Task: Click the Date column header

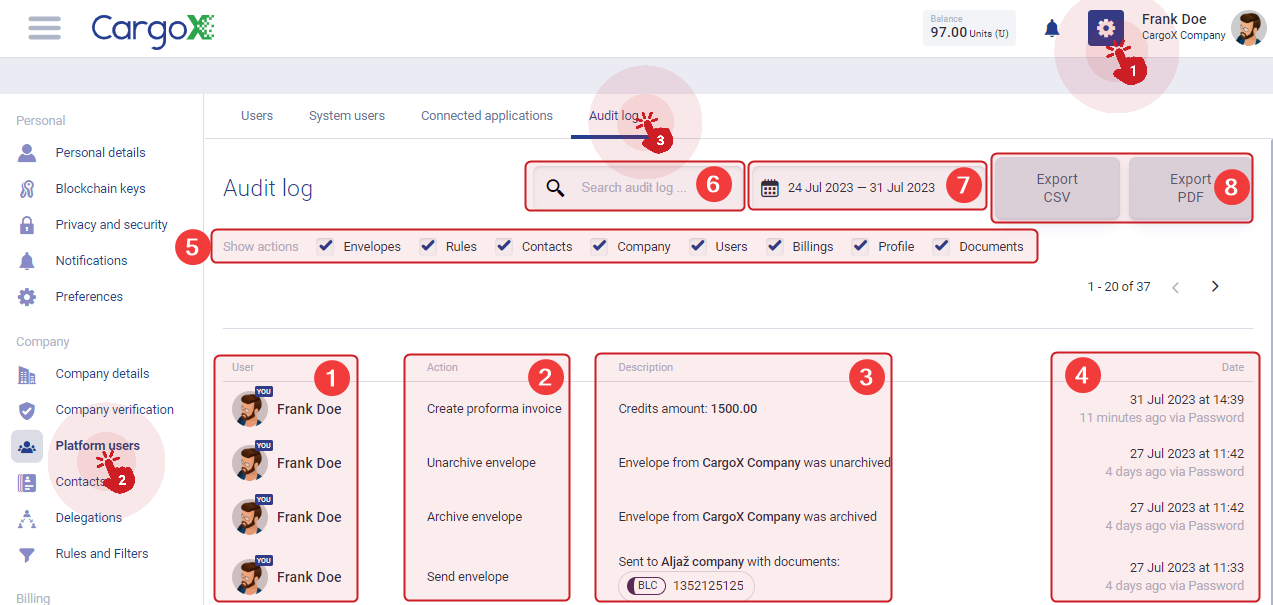Action: tap(1233, 367)
